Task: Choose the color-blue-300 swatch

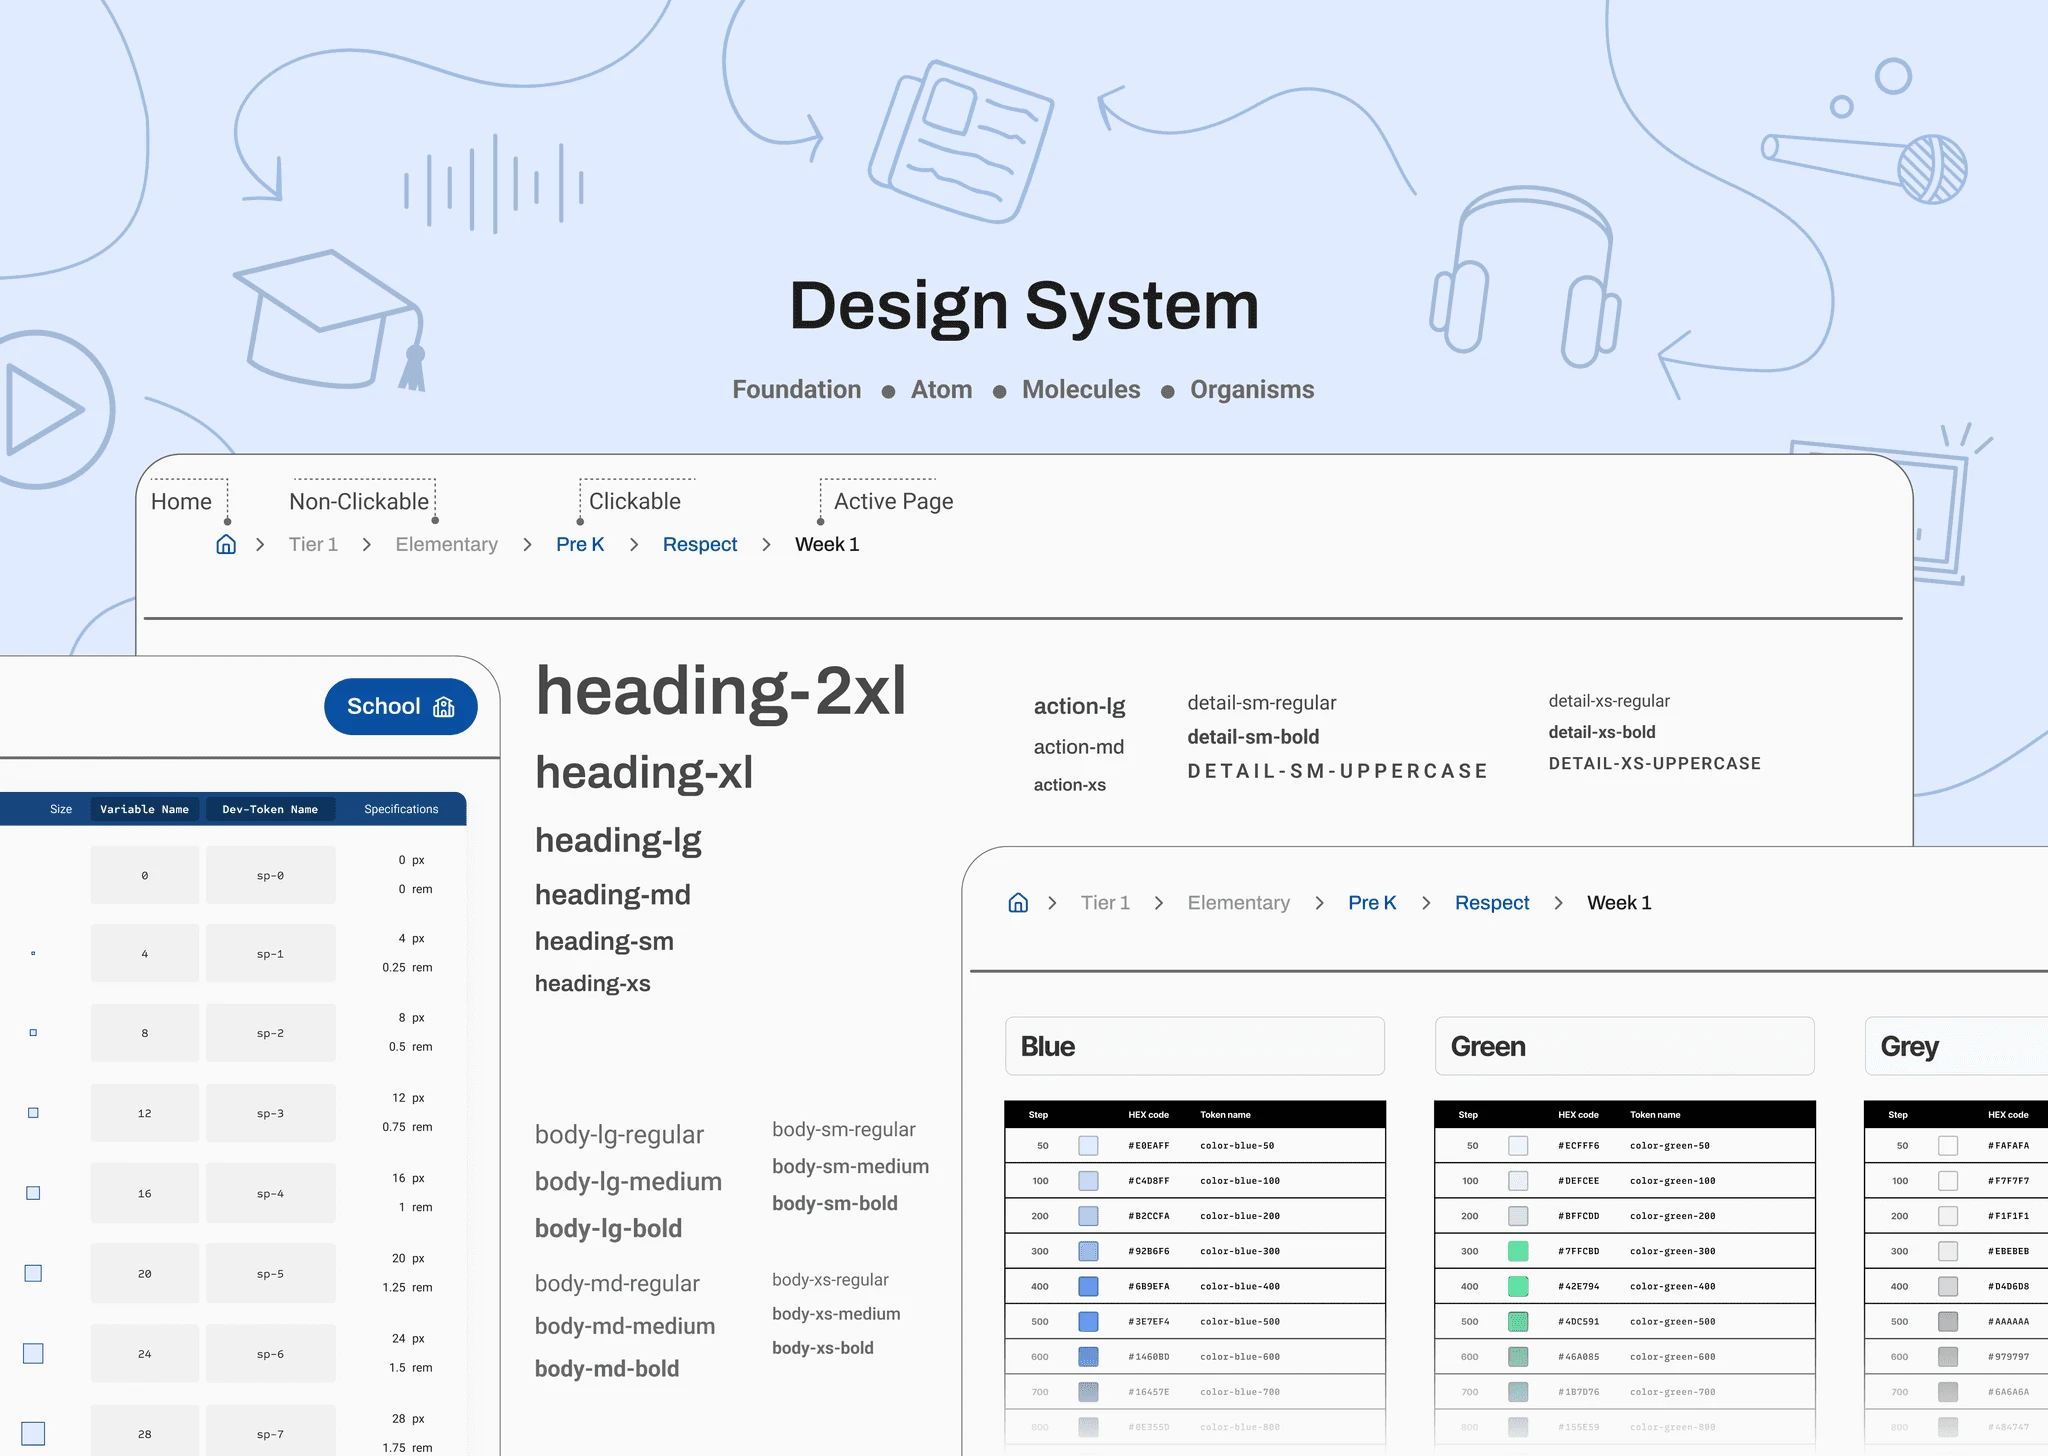Action: 1088,1251
